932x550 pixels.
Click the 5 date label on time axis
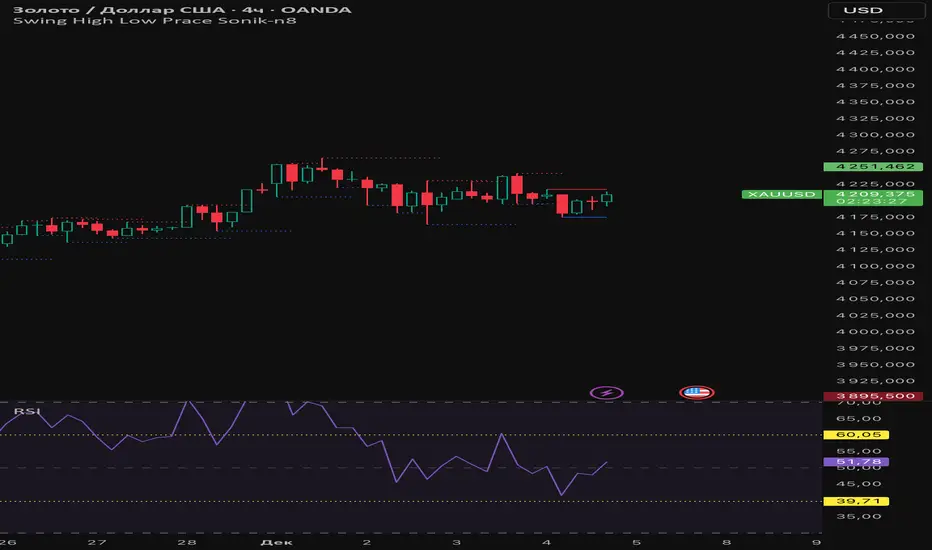(637, 542)
